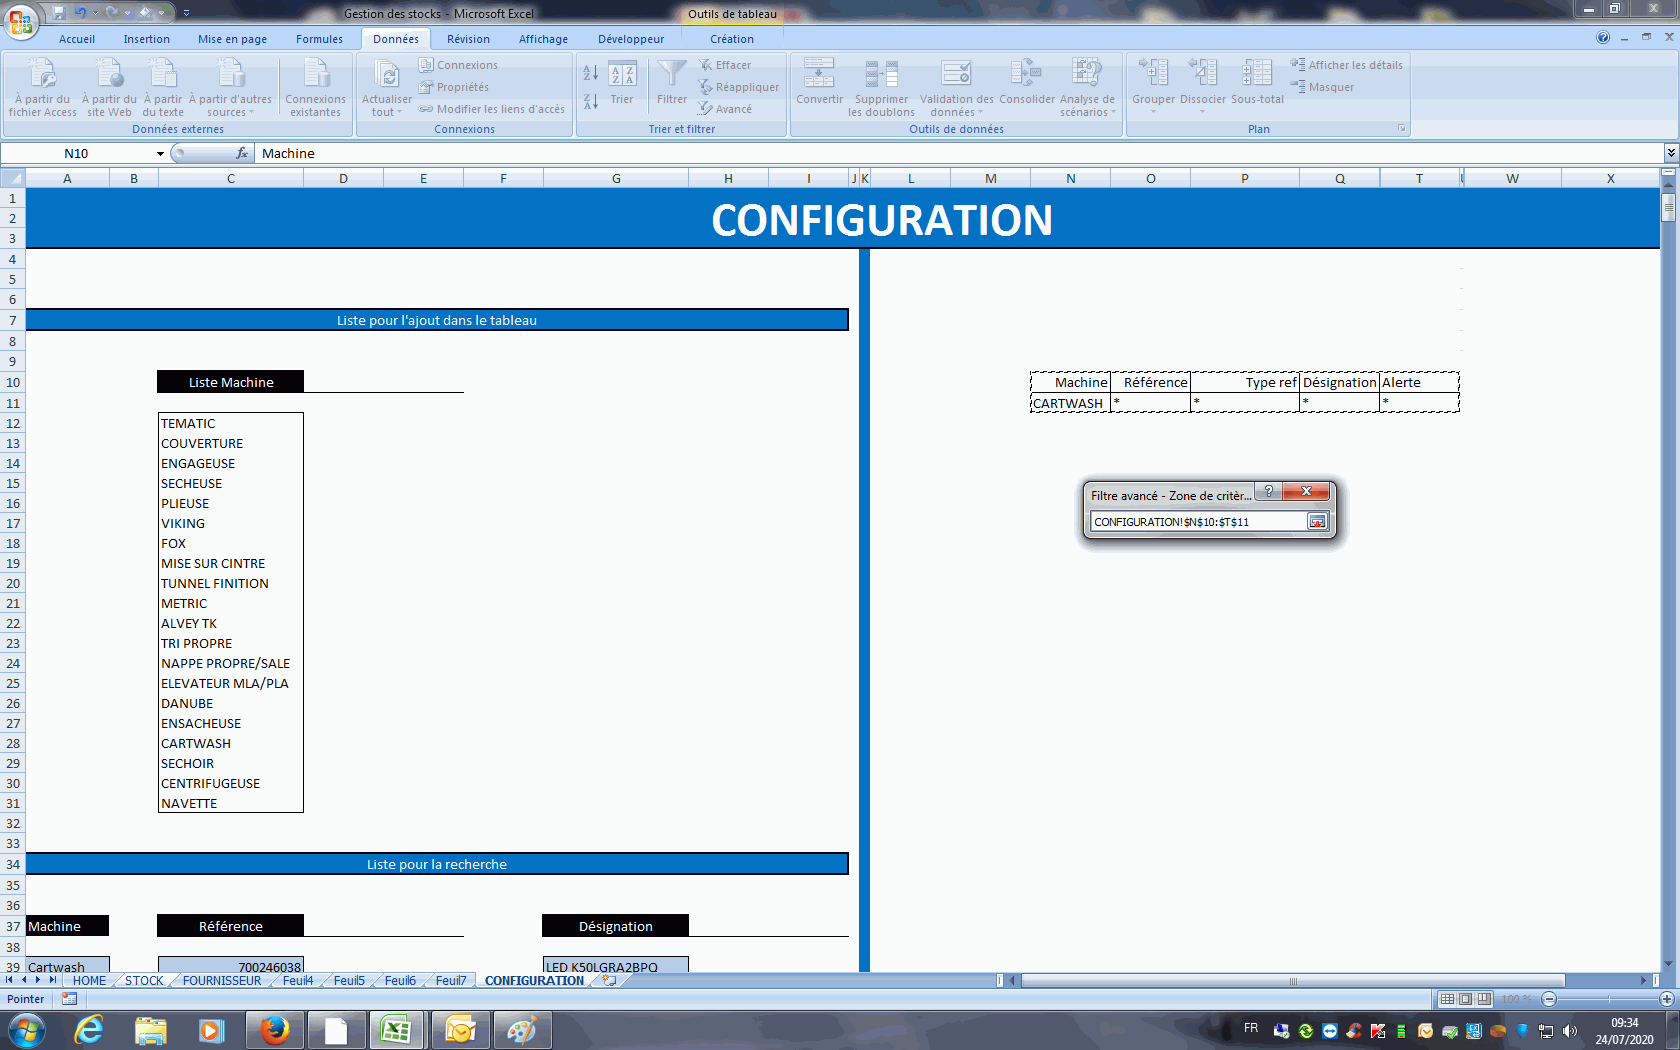Go to the FOURNISSEUR sheet tab
The image size is (1680, 1050).
[222, 981]
